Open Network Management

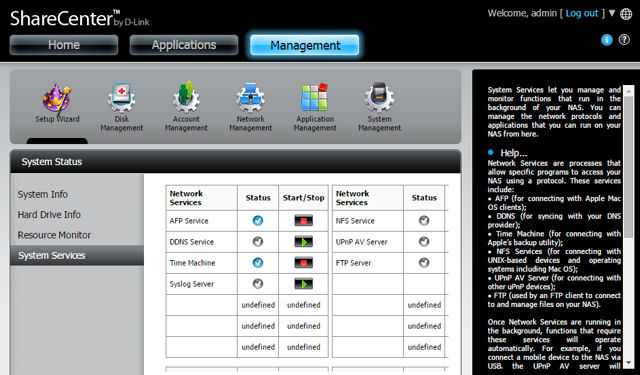click(x=251, y=107)
